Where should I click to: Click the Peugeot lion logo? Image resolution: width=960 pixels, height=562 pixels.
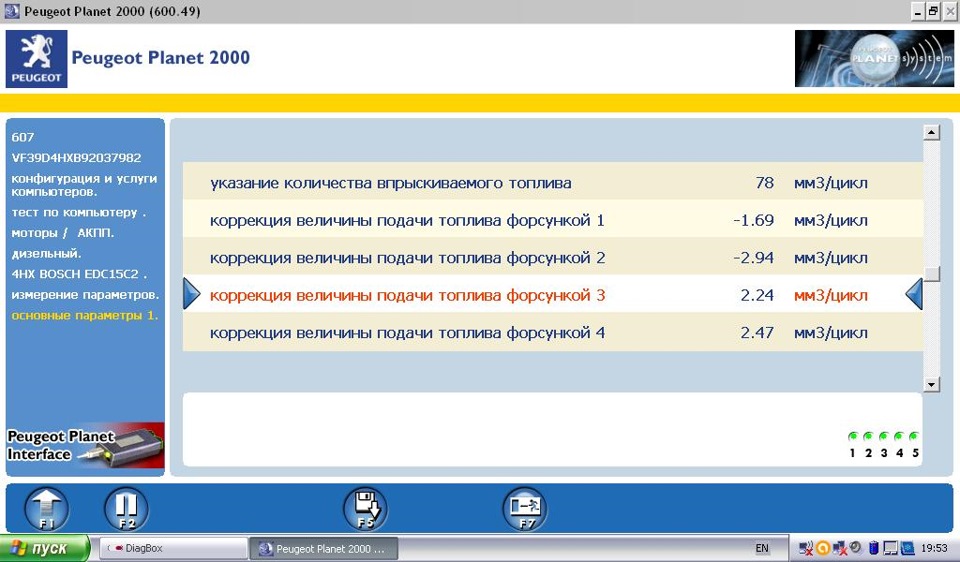tap(36, 59)
